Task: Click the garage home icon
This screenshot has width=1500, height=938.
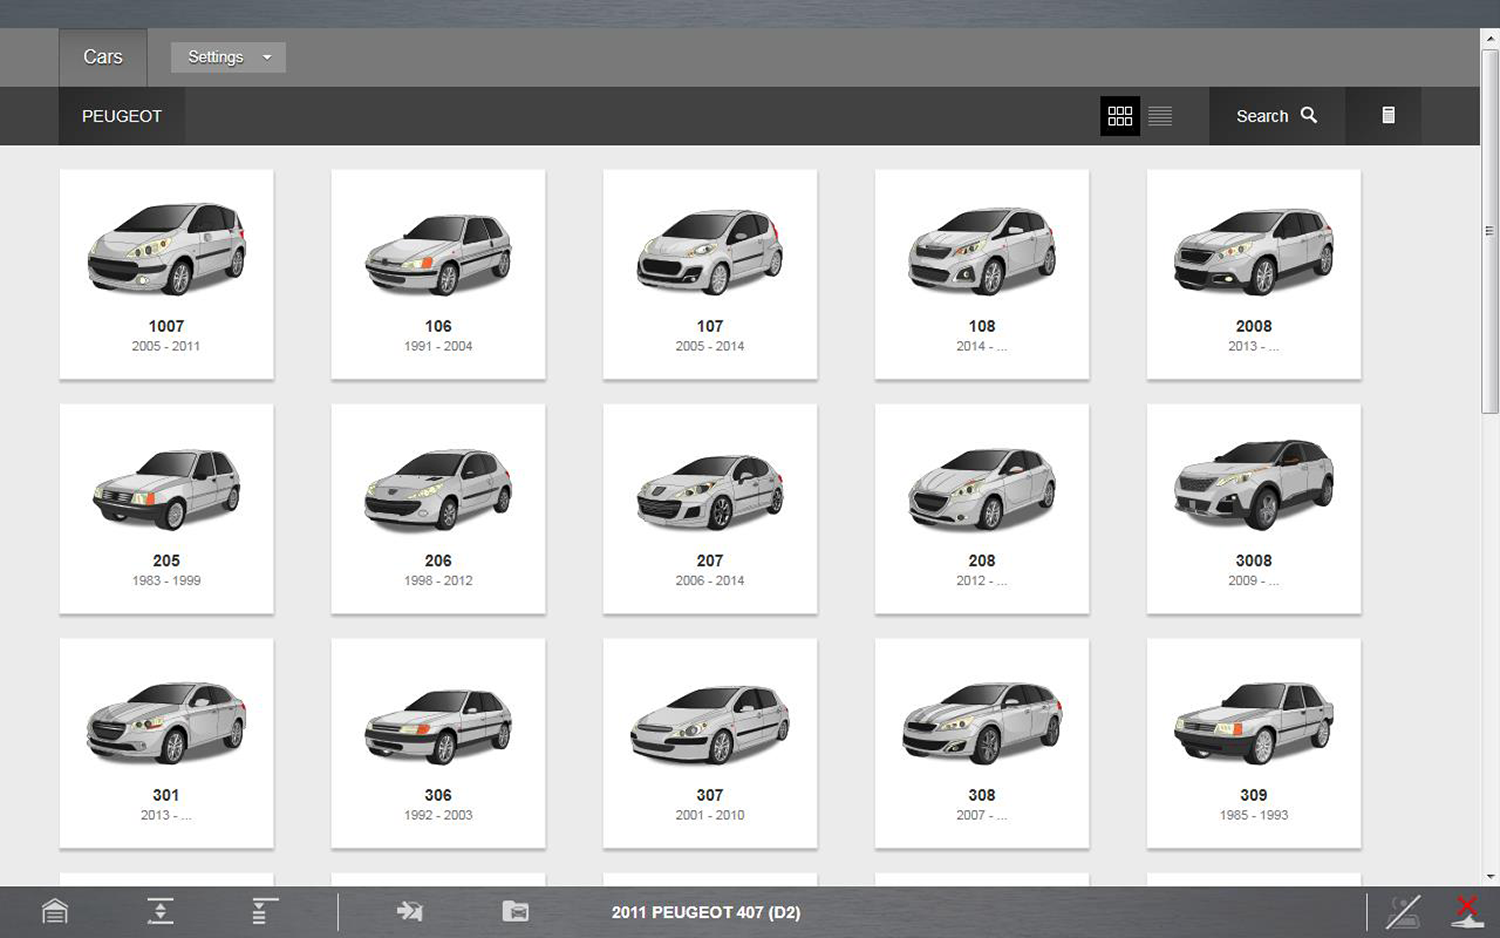Action: [55, 911]
